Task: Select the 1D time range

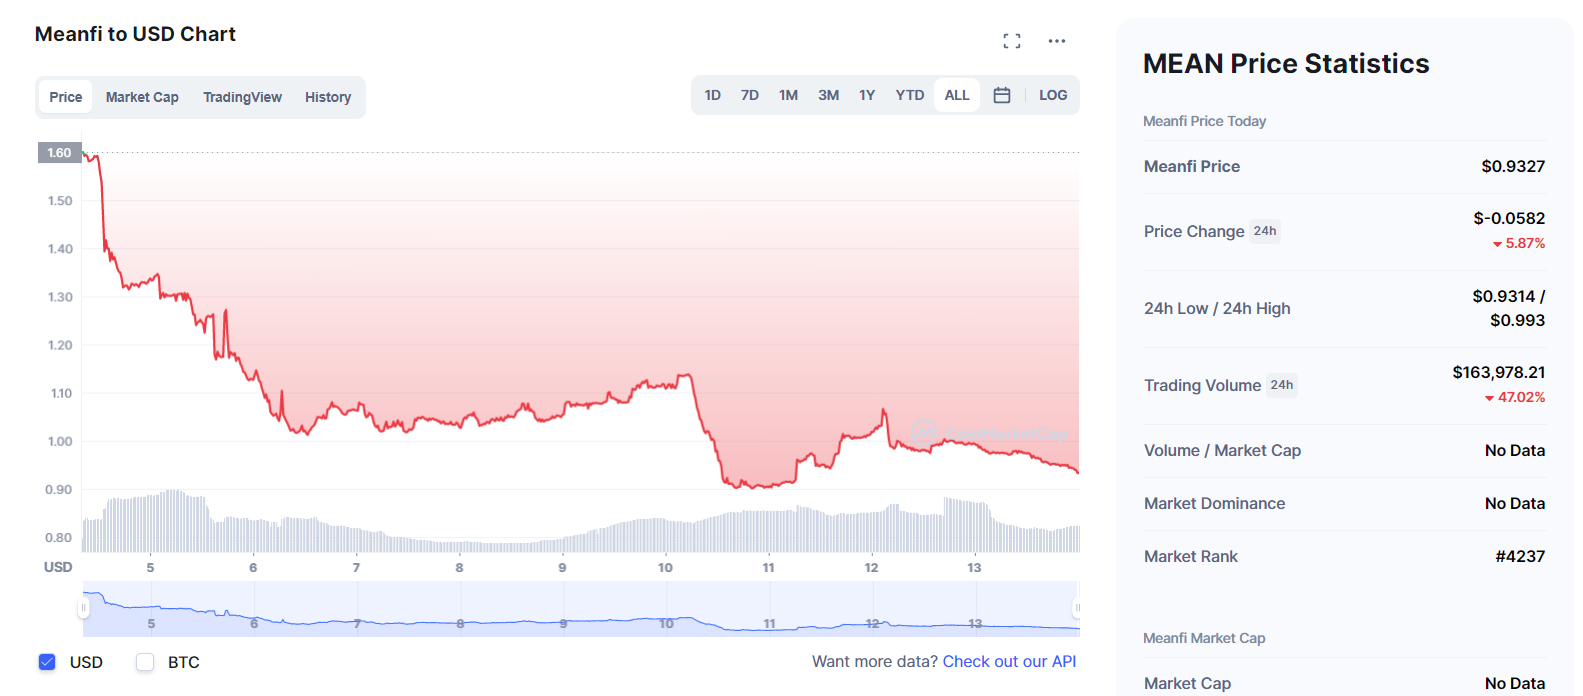Action: point(712,95)
